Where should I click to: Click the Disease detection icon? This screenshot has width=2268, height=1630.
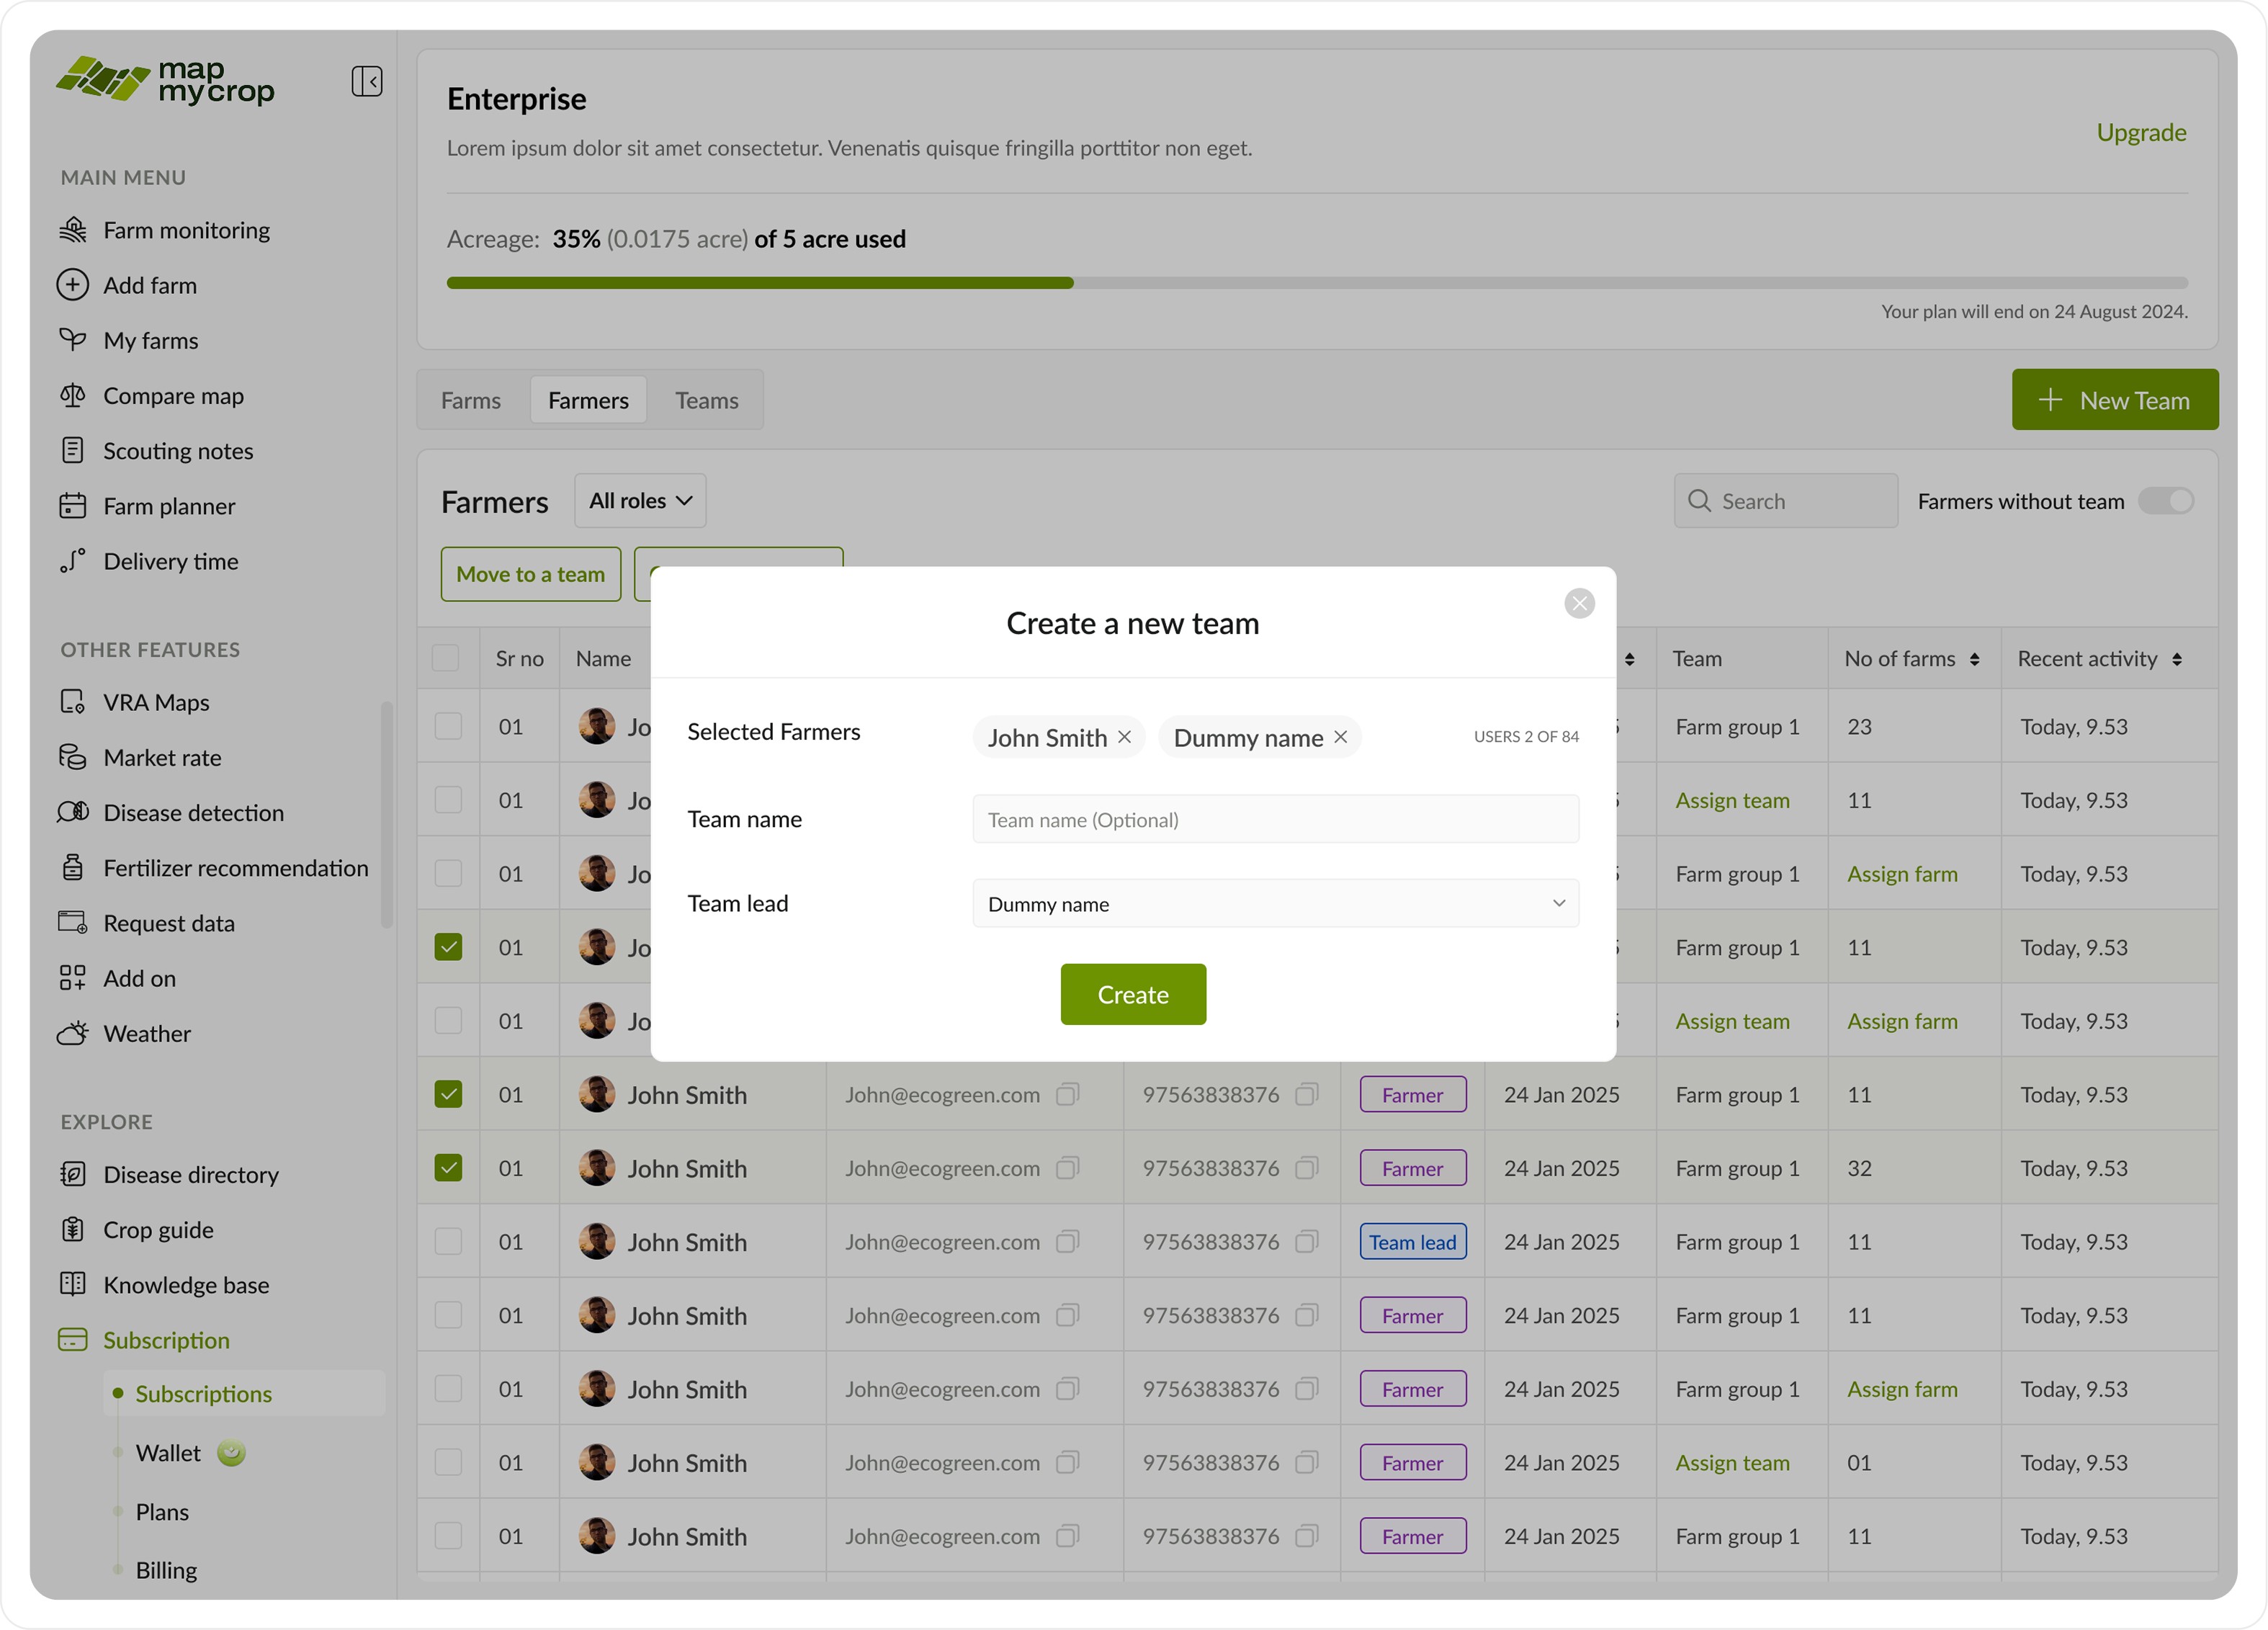click(x=72, y=812)
